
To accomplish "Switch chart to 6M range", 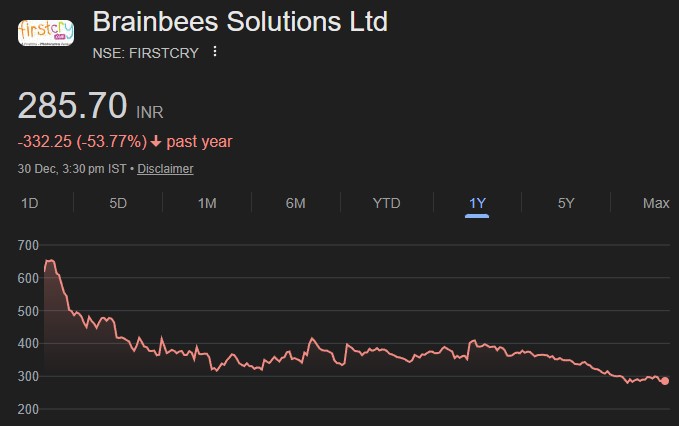I will click(x=295, y=203).
